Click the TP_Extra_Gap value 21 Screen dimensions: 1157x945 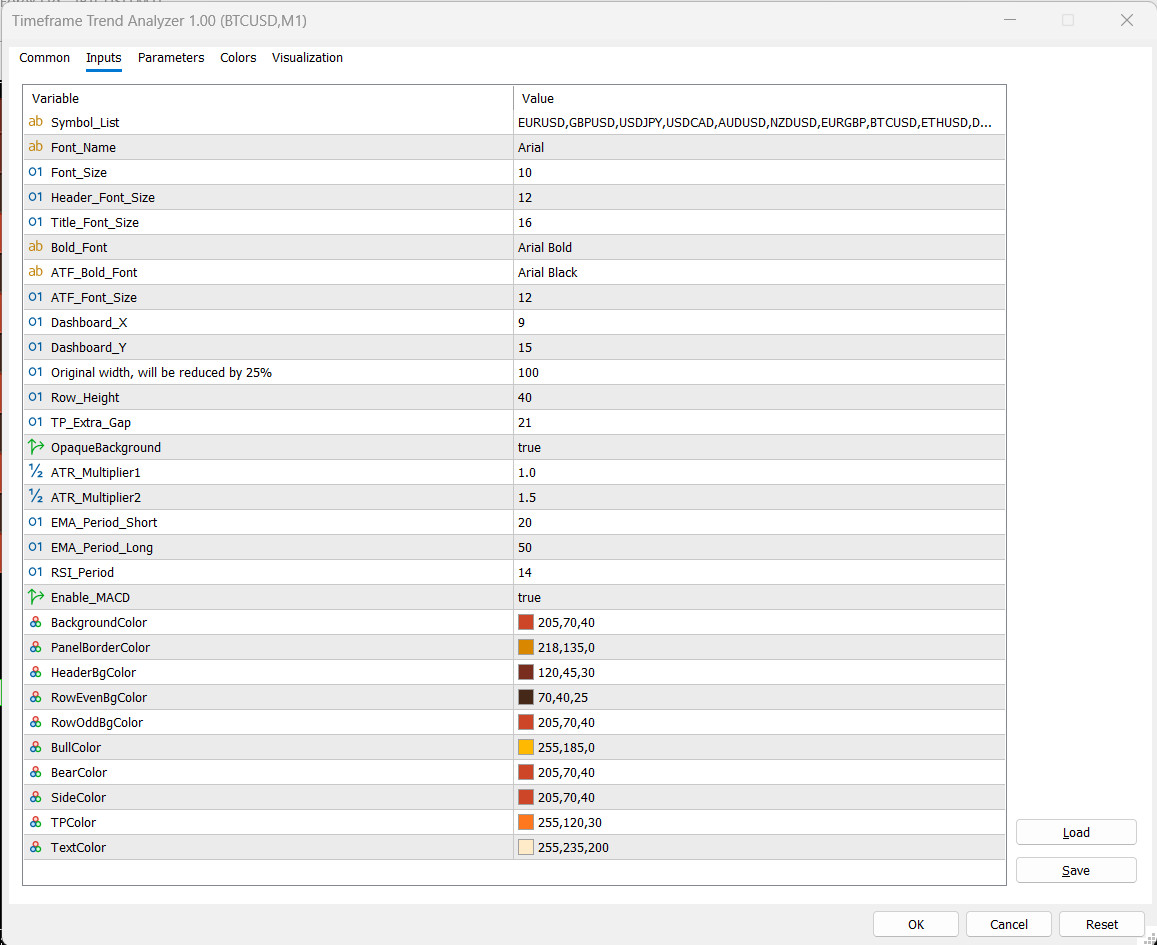pos(525,423)
